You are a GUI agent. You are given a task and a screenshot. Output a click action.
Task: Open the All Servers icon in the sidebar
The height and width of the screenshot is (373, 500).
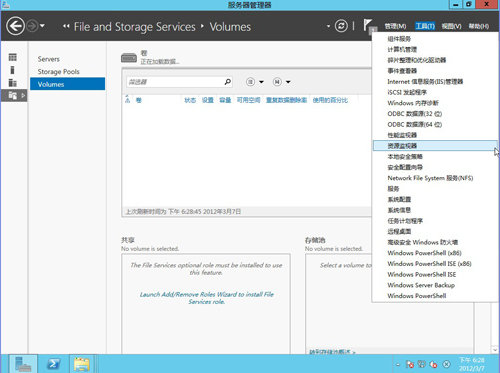[13, 82]
